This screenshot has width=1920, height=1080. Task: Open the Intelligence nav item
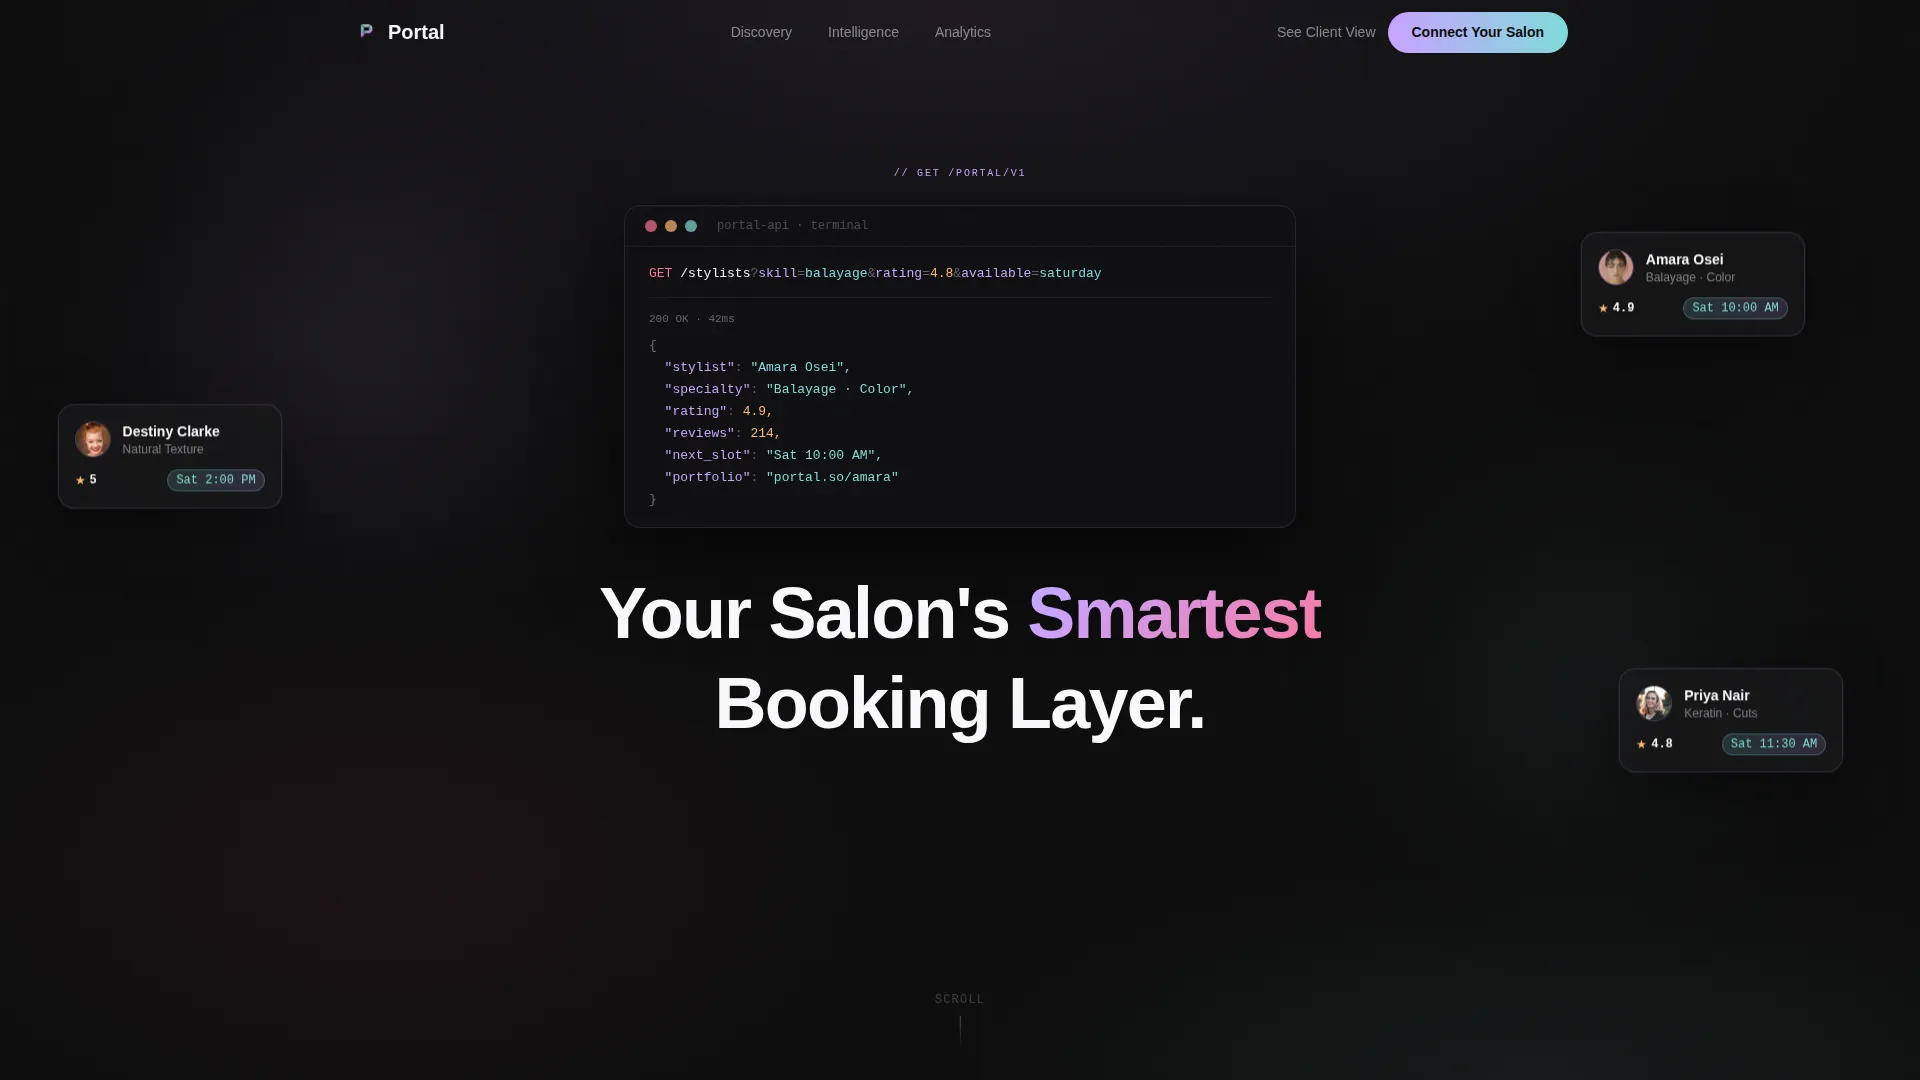(x=863, y=32)
